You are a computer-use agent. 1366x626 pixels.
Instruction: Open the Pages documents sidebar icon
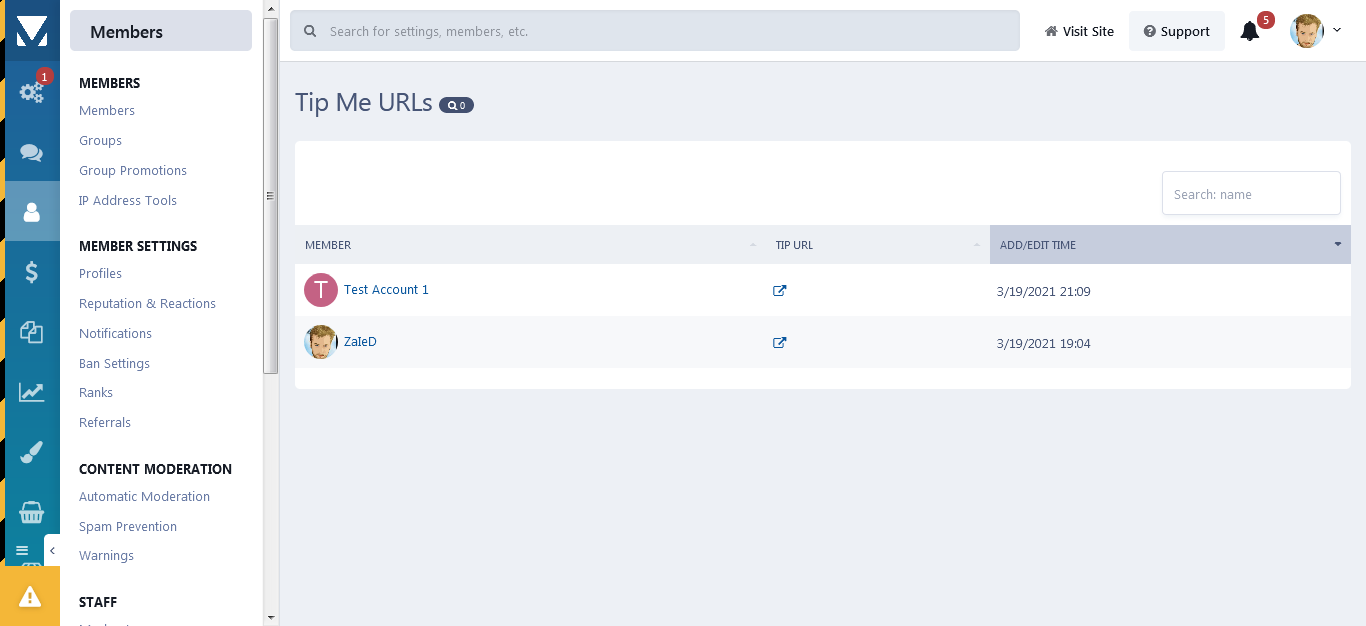tap(32, 332)
